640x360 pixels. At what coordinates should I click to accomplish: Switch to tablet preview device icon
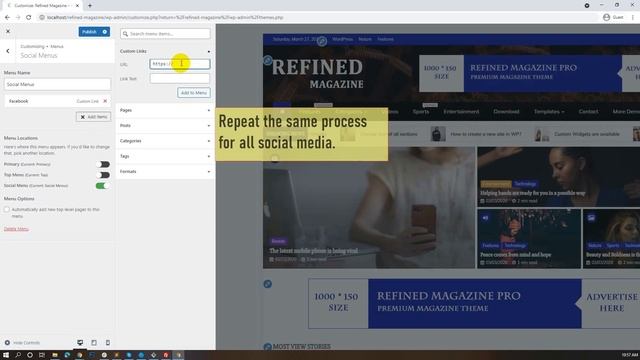click(x=94, y=343)
